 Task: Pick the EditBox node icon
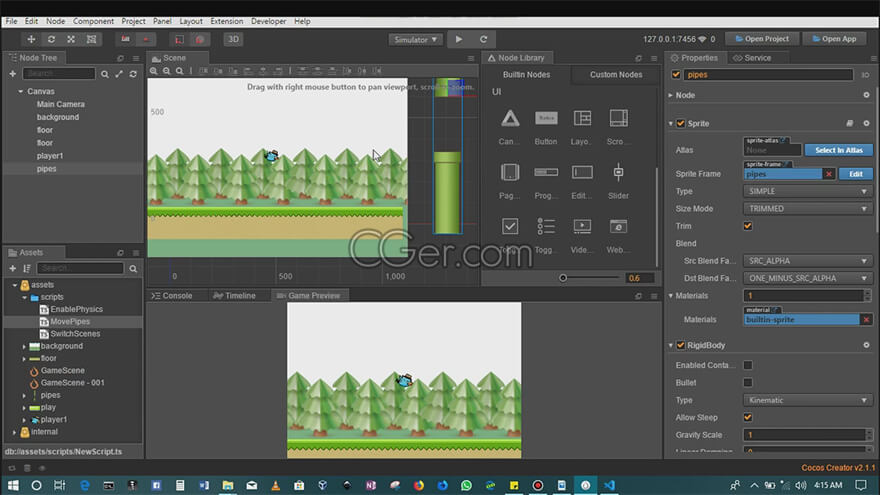pos(582,172)
